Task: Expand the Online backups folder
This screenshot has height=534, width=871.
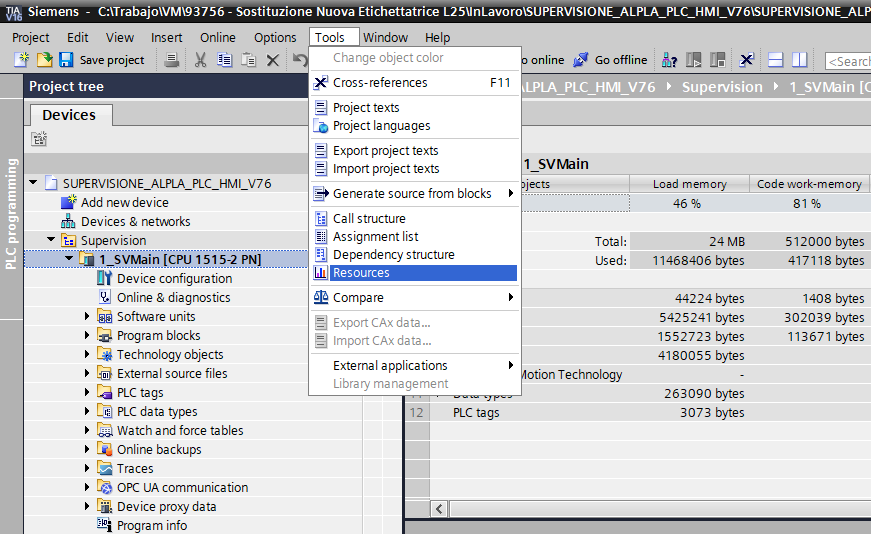Action: (87, 449)
